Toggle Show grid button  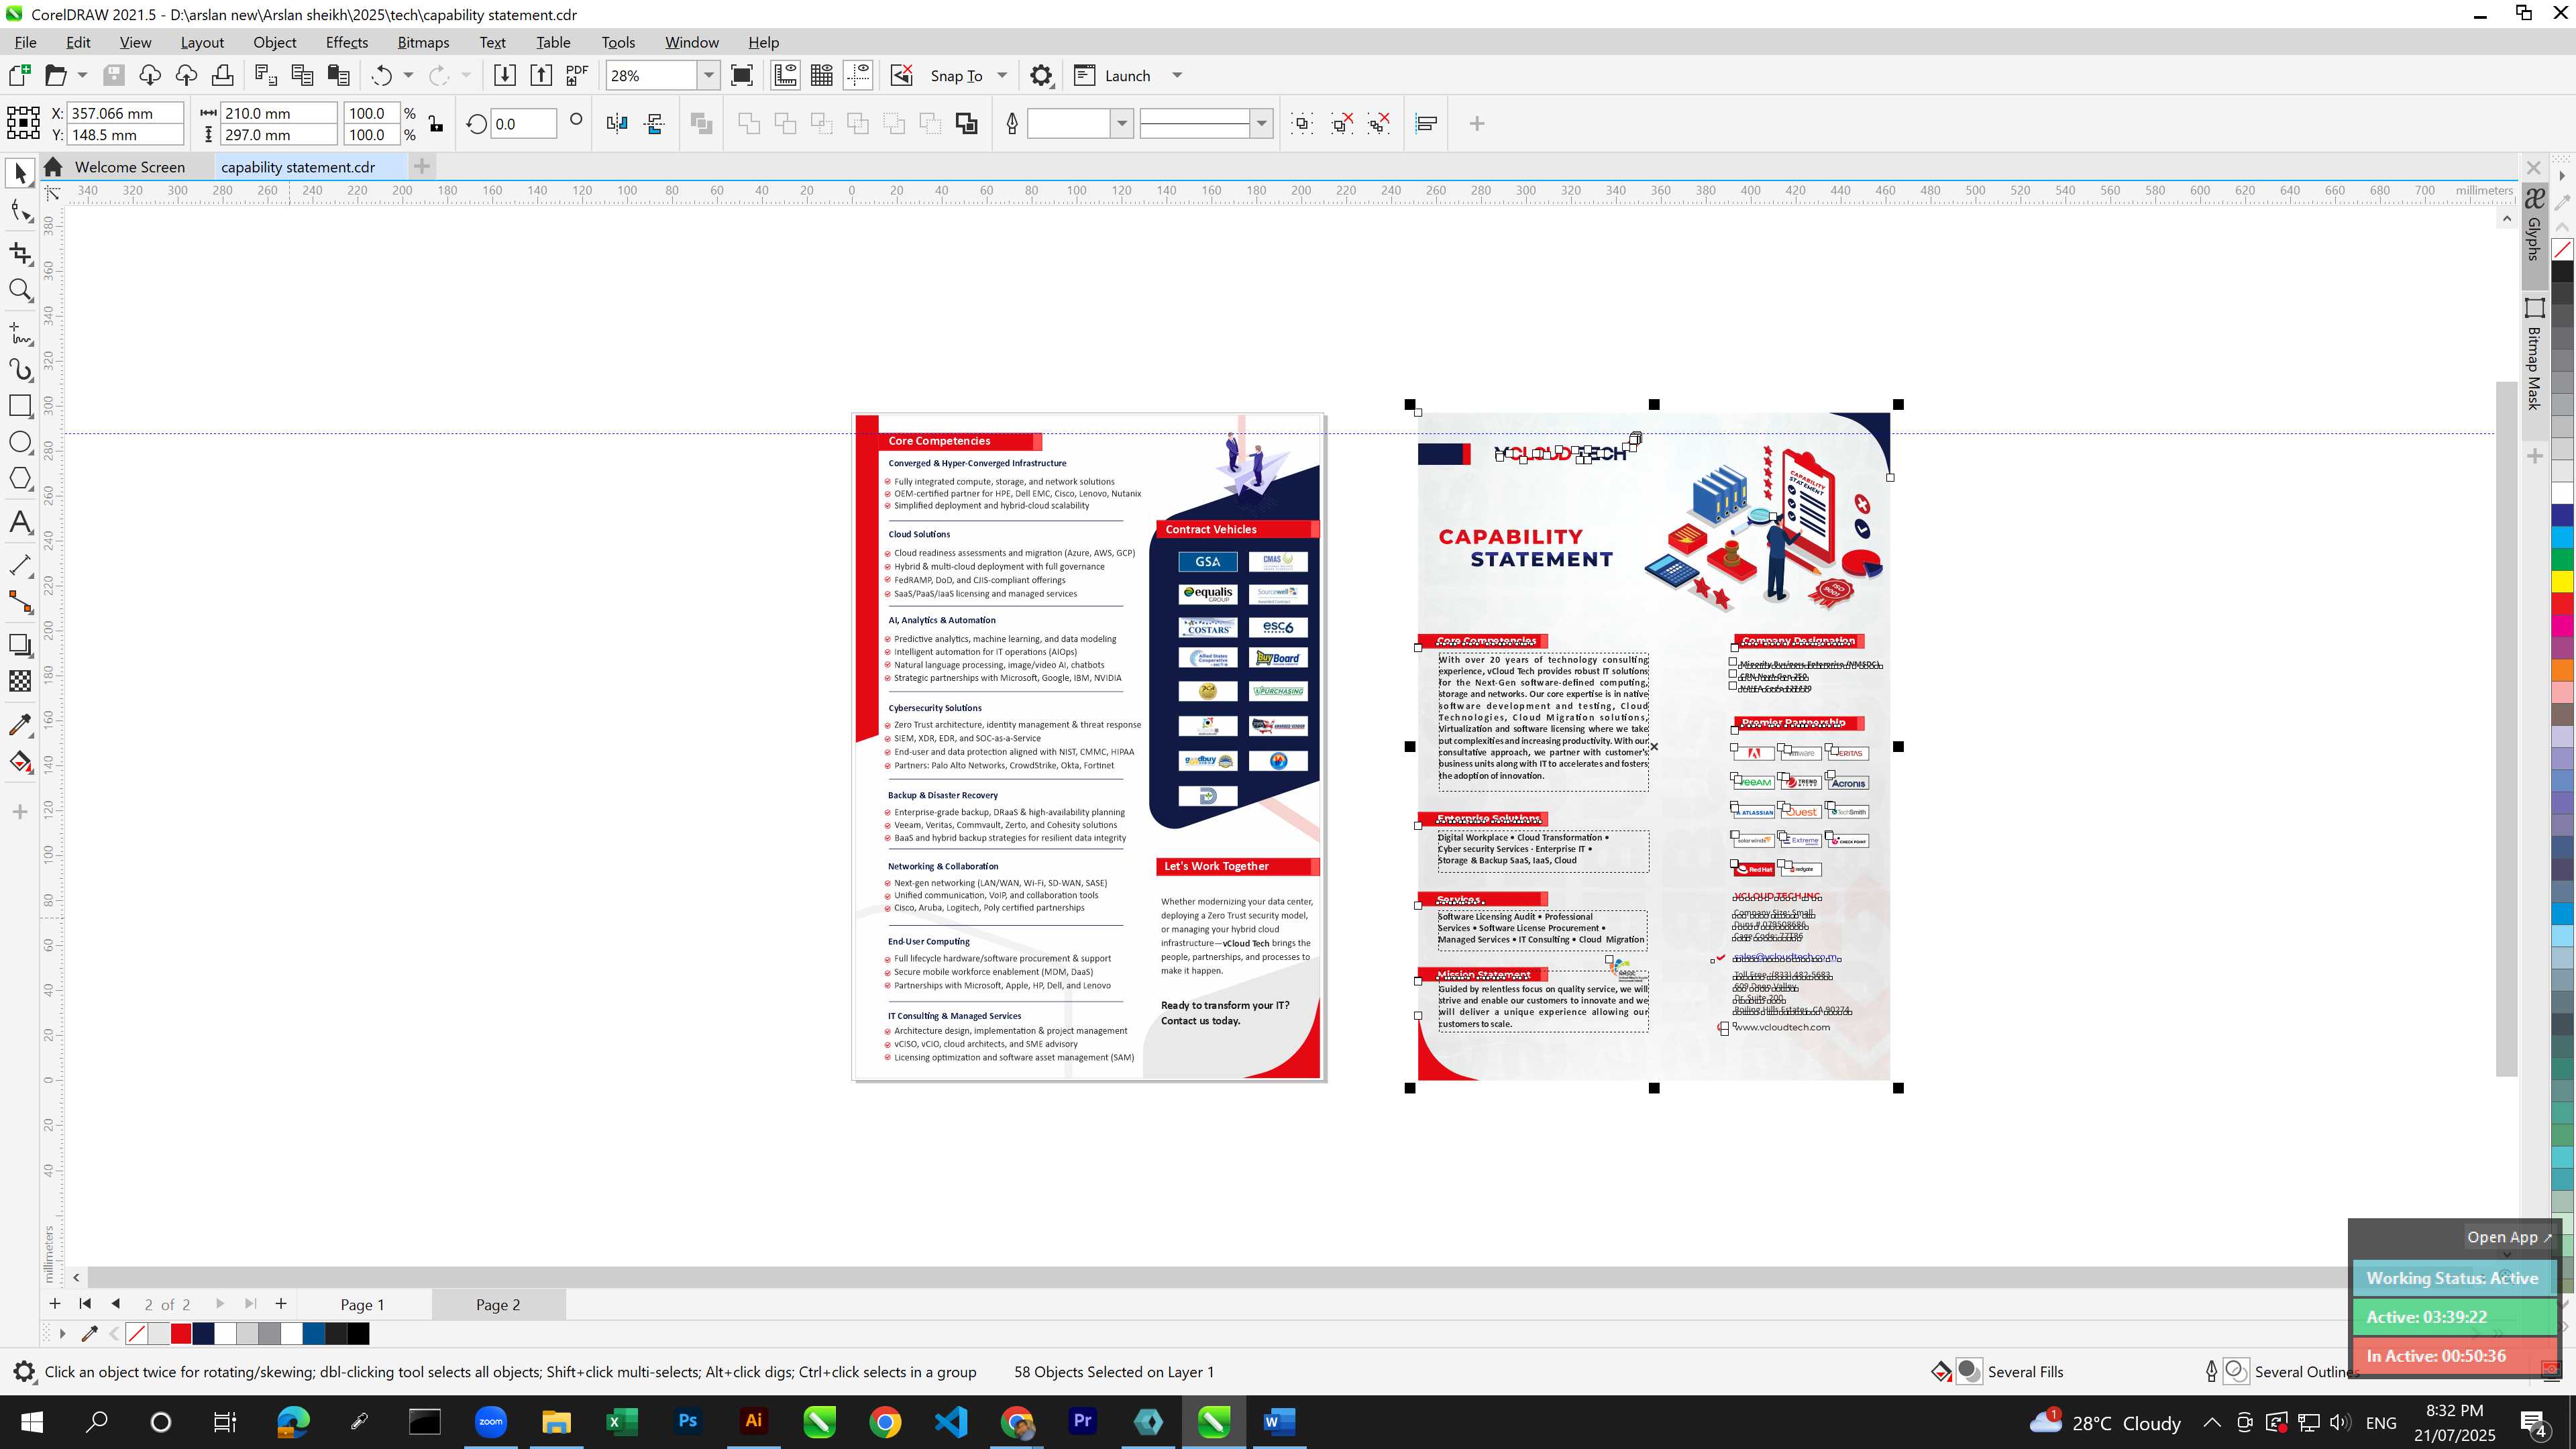(822, 75)
